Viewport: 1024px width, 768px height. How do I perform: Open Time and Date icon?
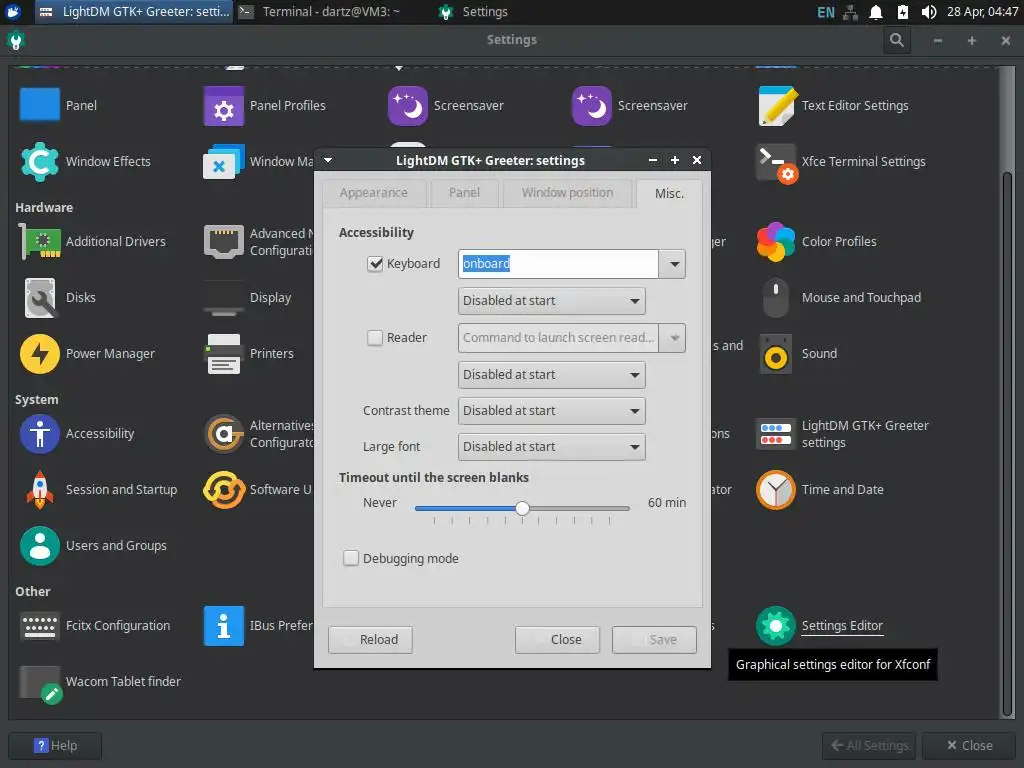point(775,490)
